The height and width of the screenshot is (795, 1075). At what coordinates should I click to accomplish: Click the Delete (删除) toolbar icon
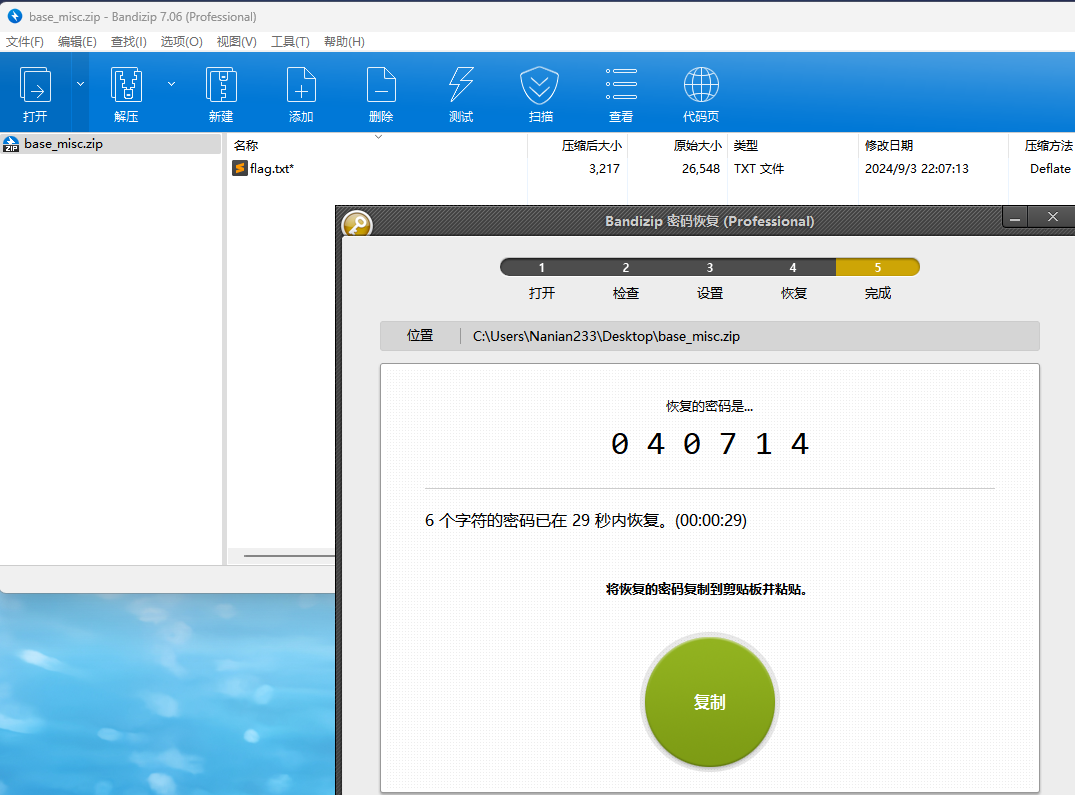coord(381,94)
